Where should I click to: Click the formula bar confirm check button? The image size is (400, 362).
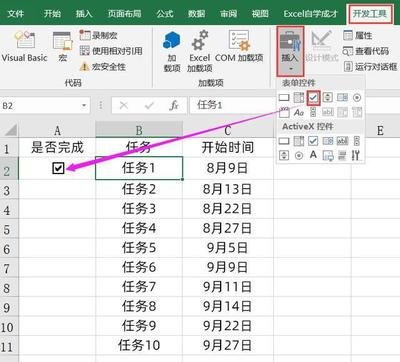pyautogui.click(x=149, y=106)
